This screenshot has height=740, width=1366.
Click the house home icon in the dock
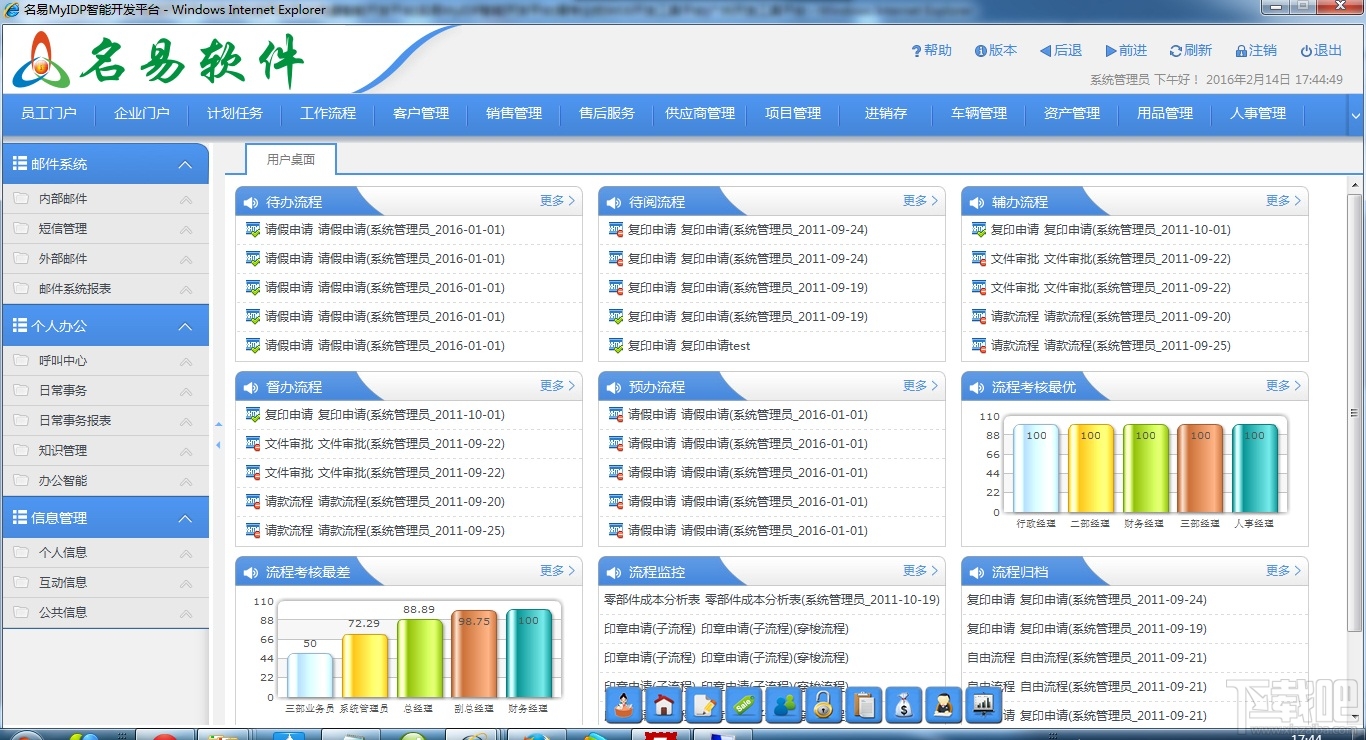pos(663,705)
